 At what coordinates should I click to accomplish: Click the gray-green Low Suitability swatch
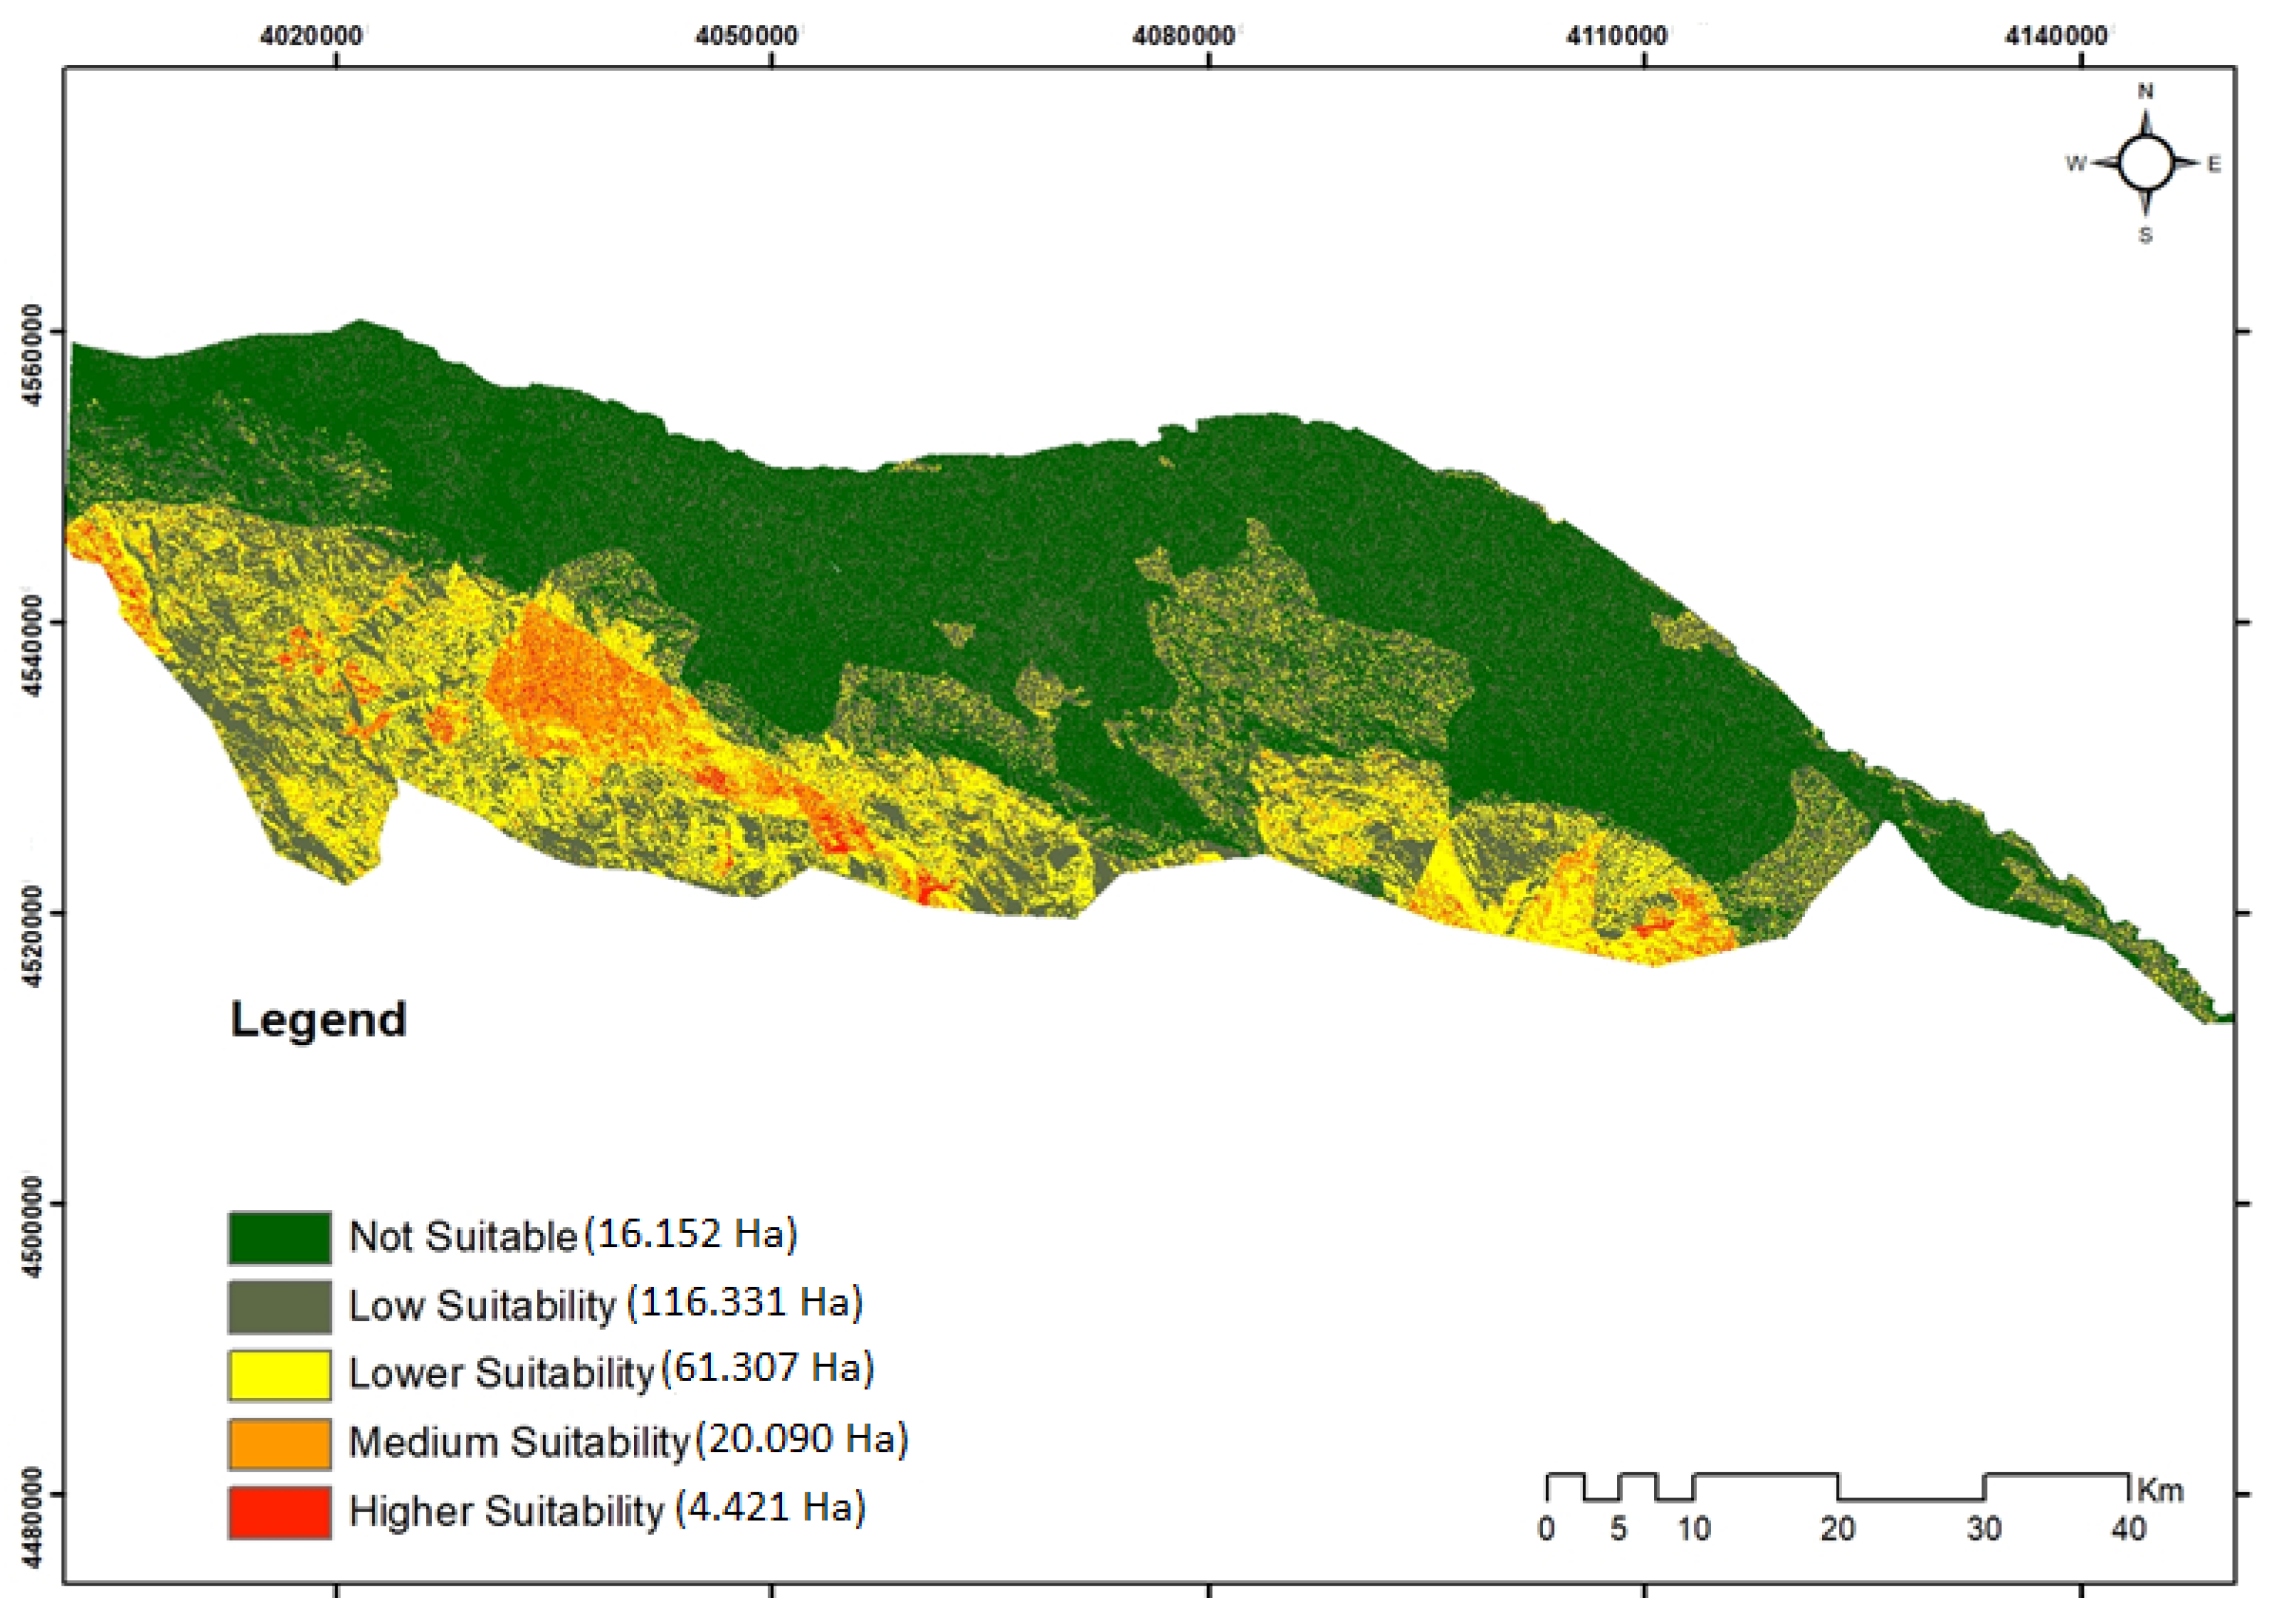coord(279,1306)
